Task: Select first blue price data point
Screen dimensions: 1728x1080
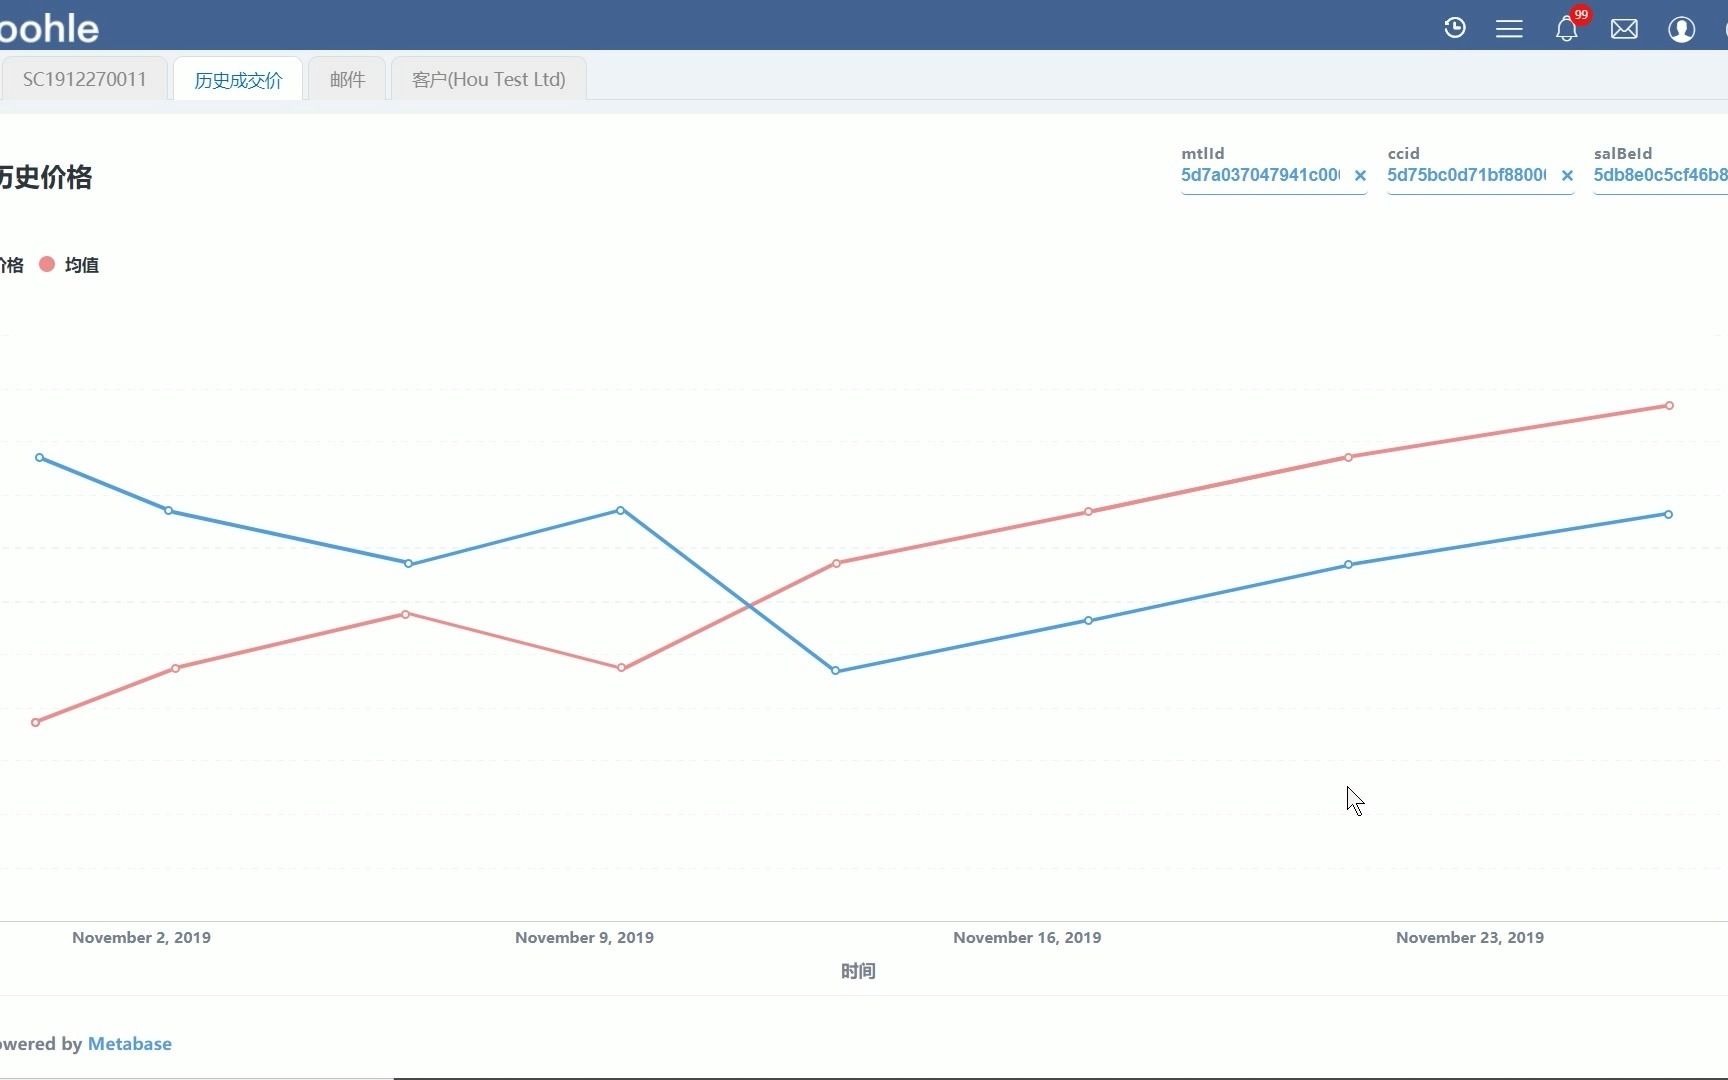Action: (40, 458)
